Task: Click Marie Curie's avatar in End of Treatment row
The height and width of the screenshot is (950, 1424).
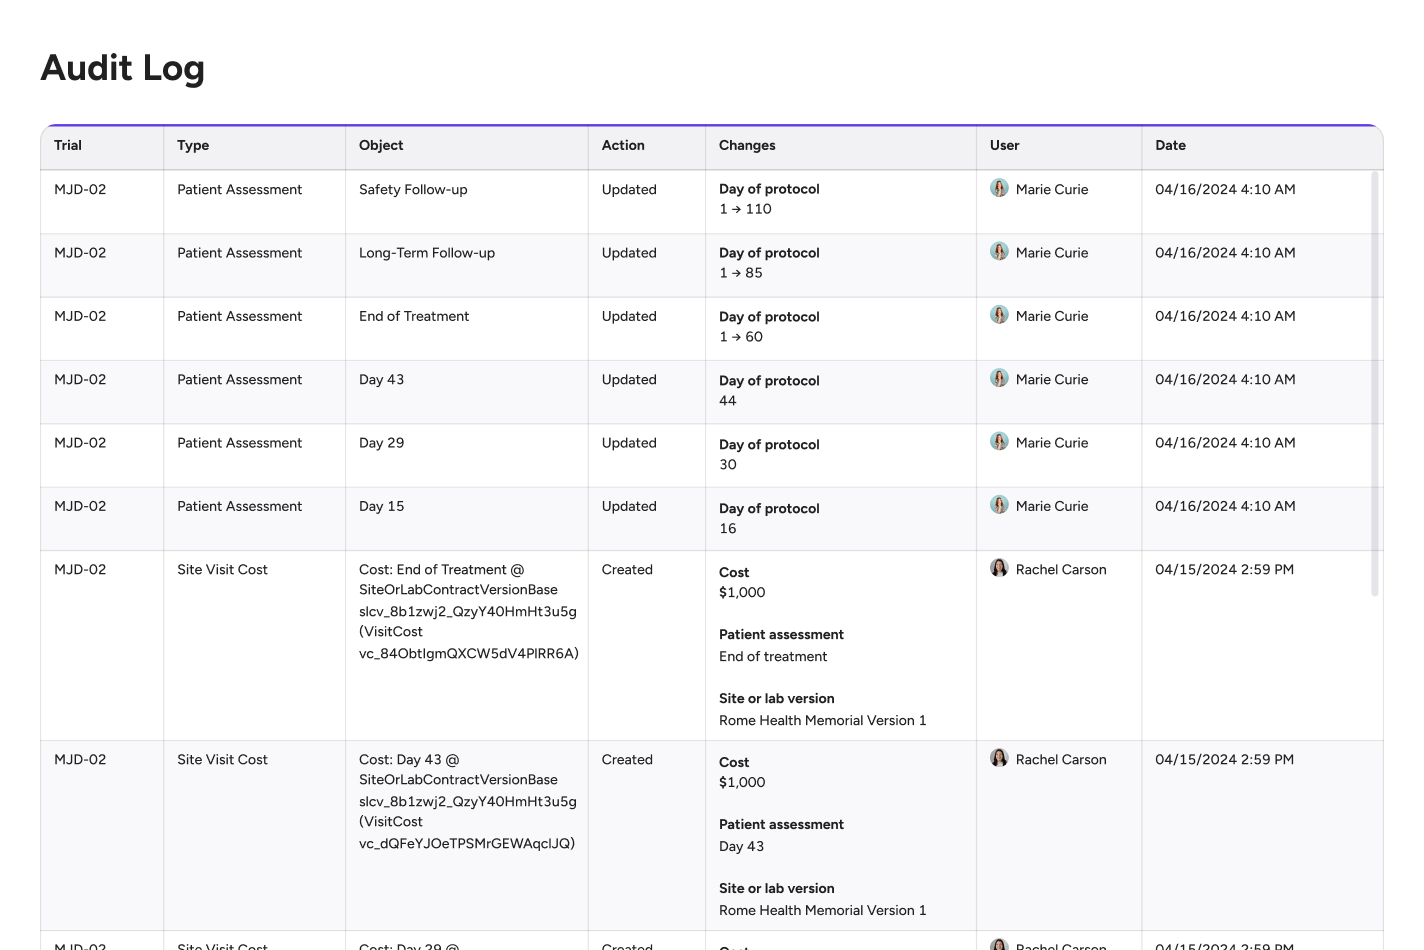Action: [999, 315]
